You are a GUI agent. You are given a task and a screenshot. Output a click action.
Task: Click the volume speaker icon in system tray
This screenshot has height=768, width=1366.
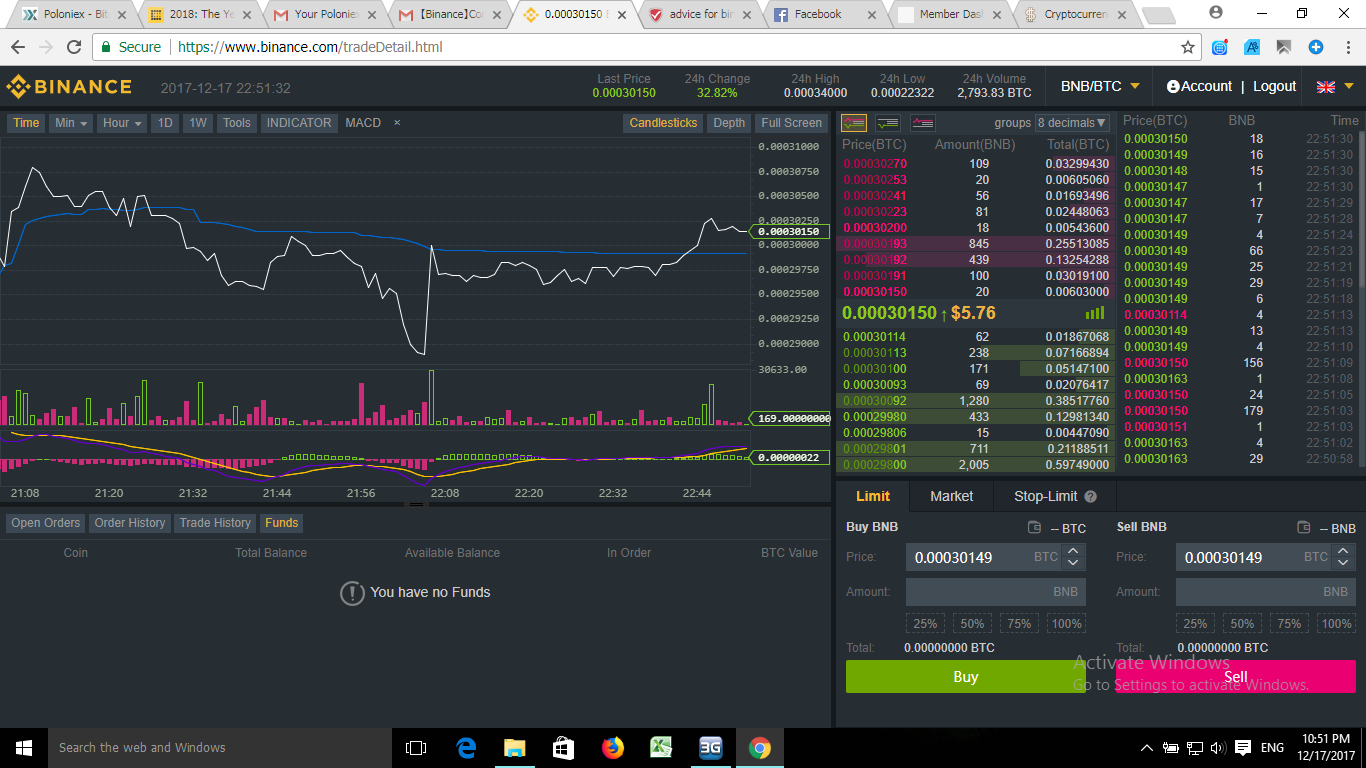1218,747
